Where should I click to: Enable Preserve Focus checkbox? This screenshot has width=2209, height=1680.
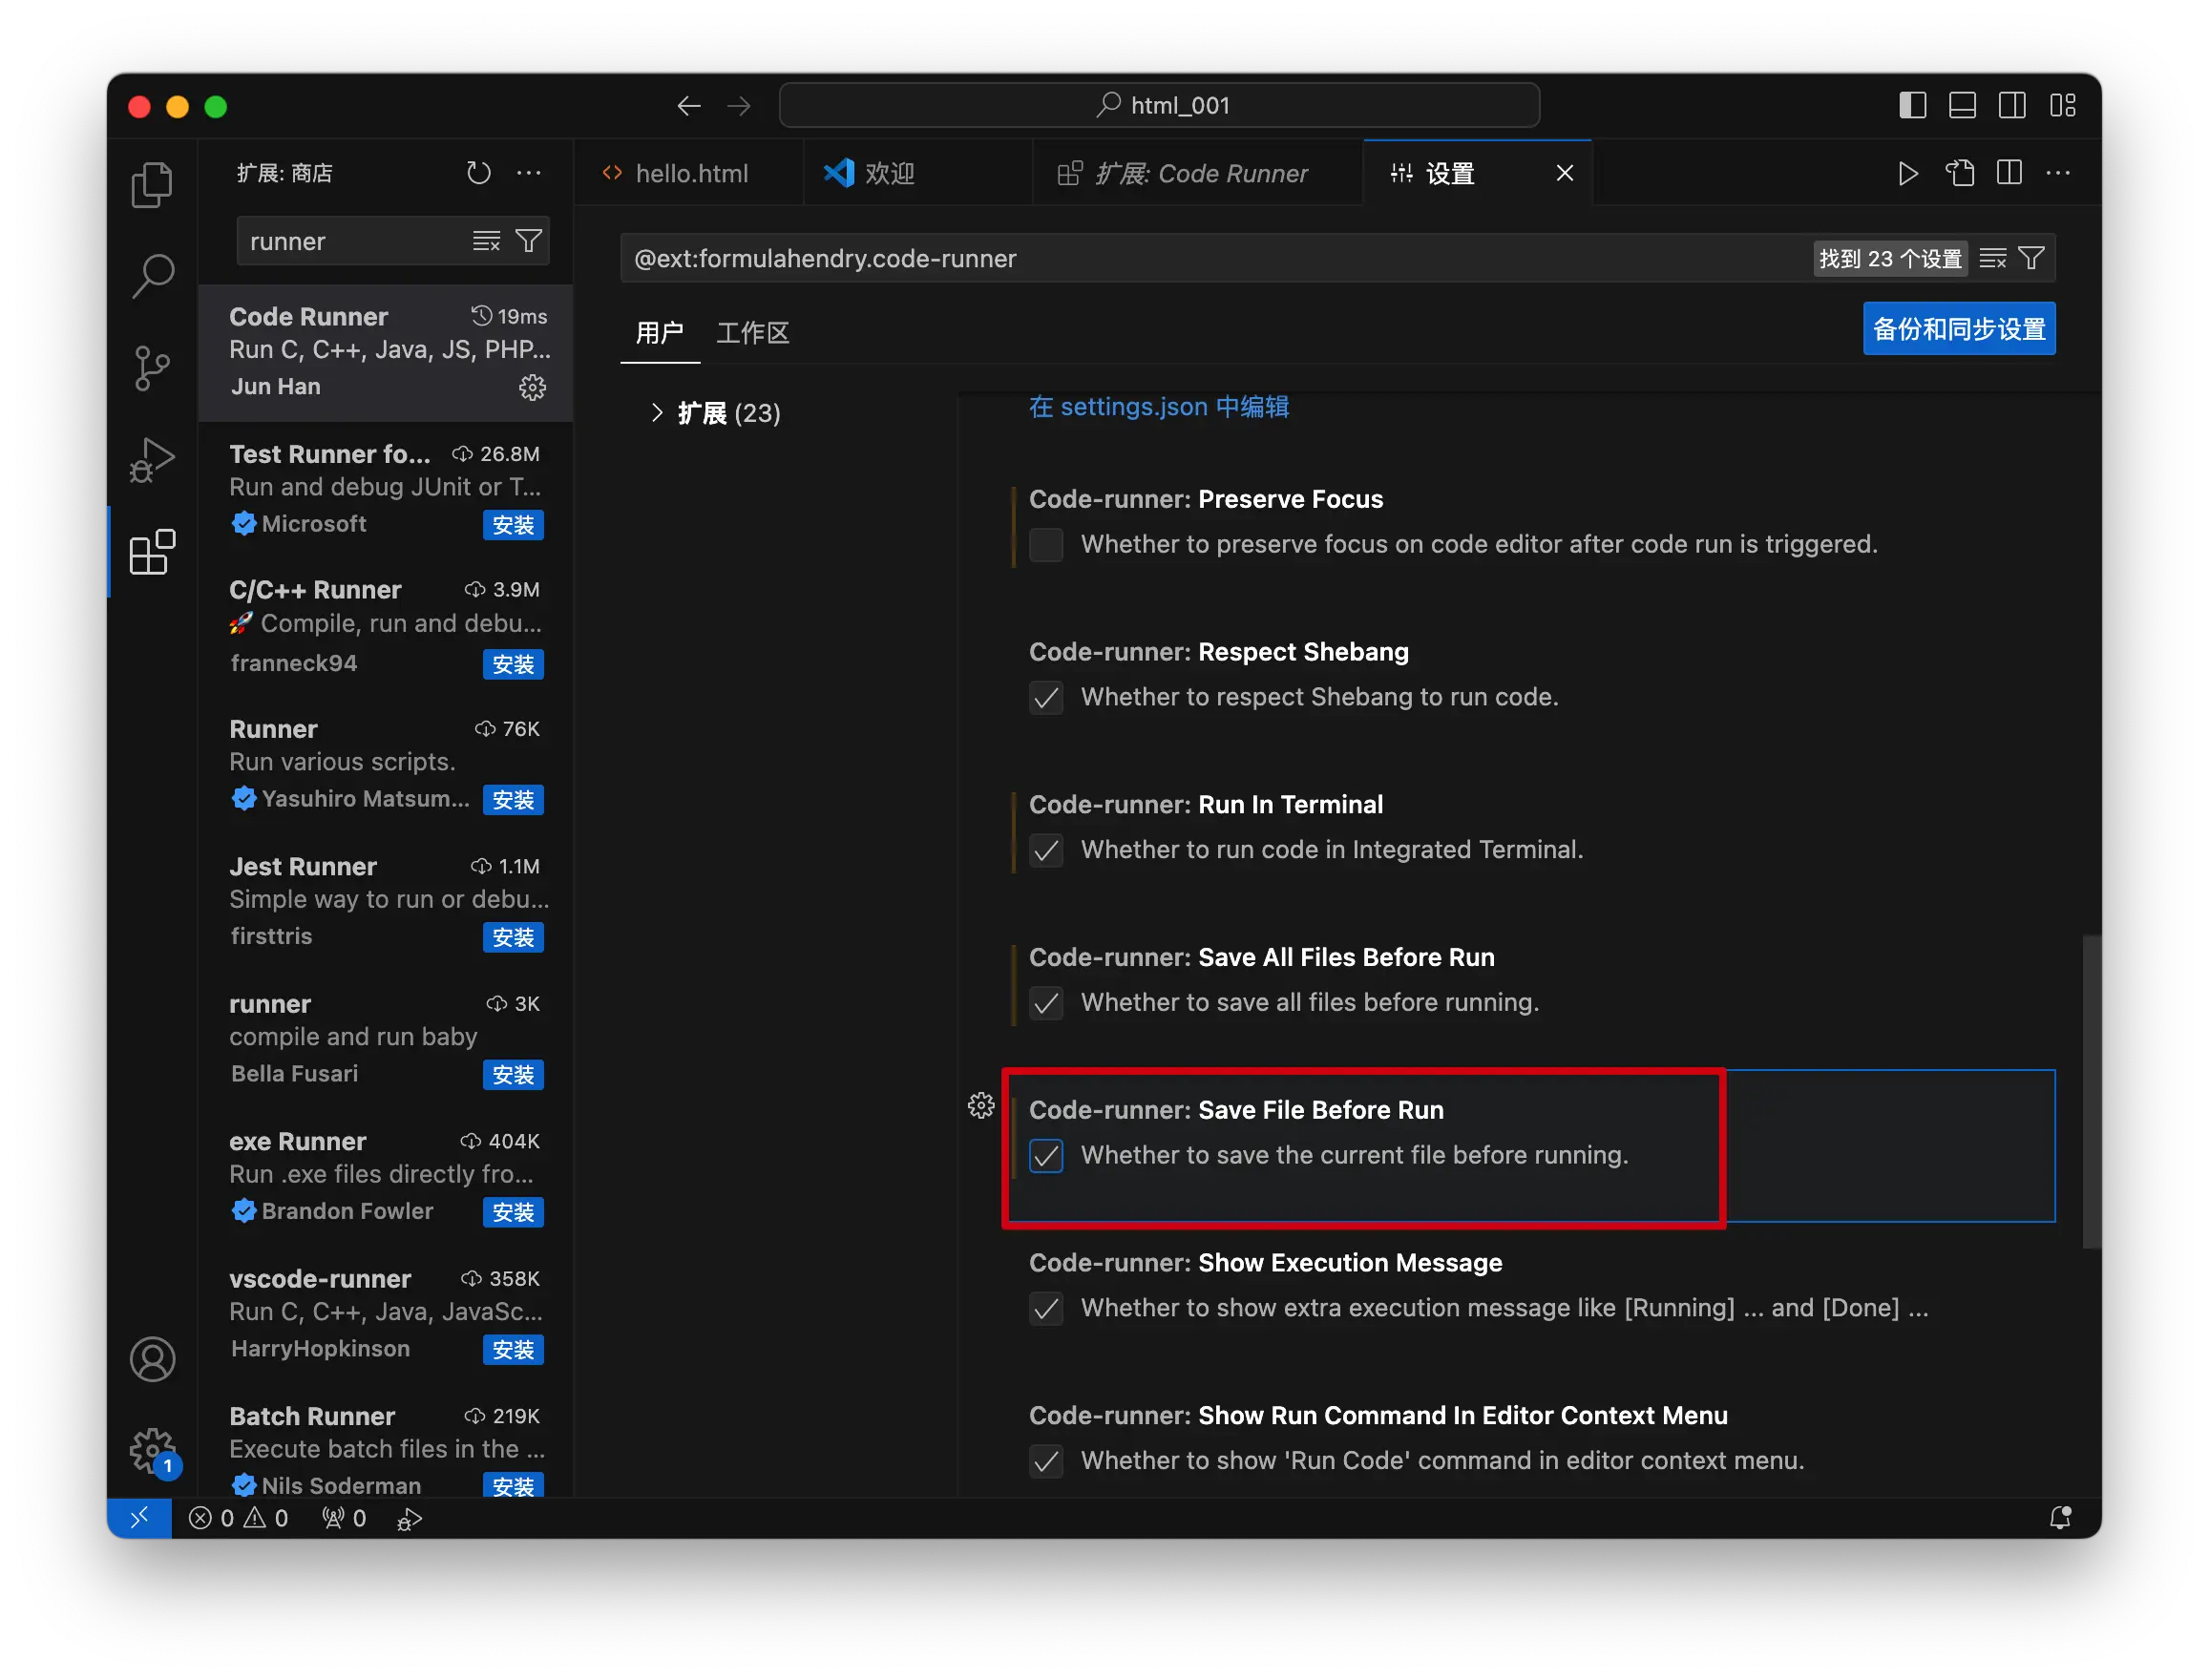pyautogui.click(x=1046, y=544)
